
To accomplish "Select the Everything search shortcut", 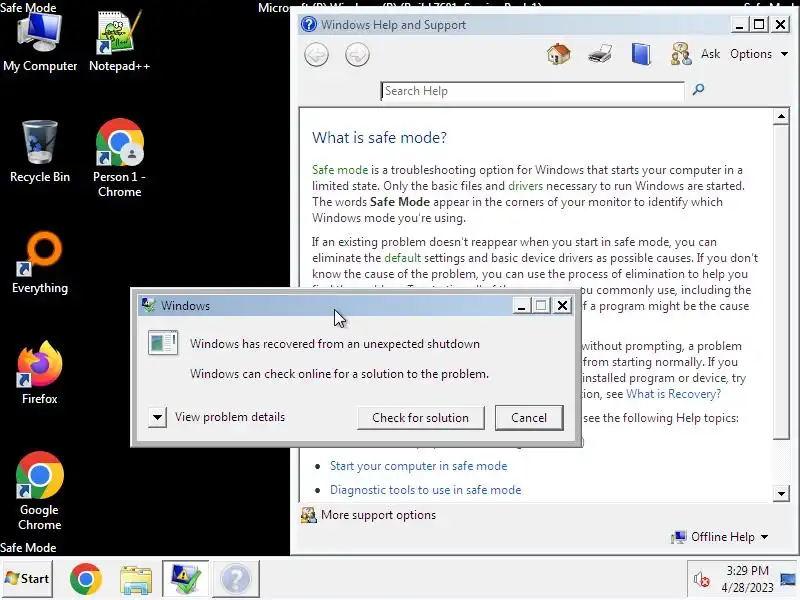I will coord(40,263).
